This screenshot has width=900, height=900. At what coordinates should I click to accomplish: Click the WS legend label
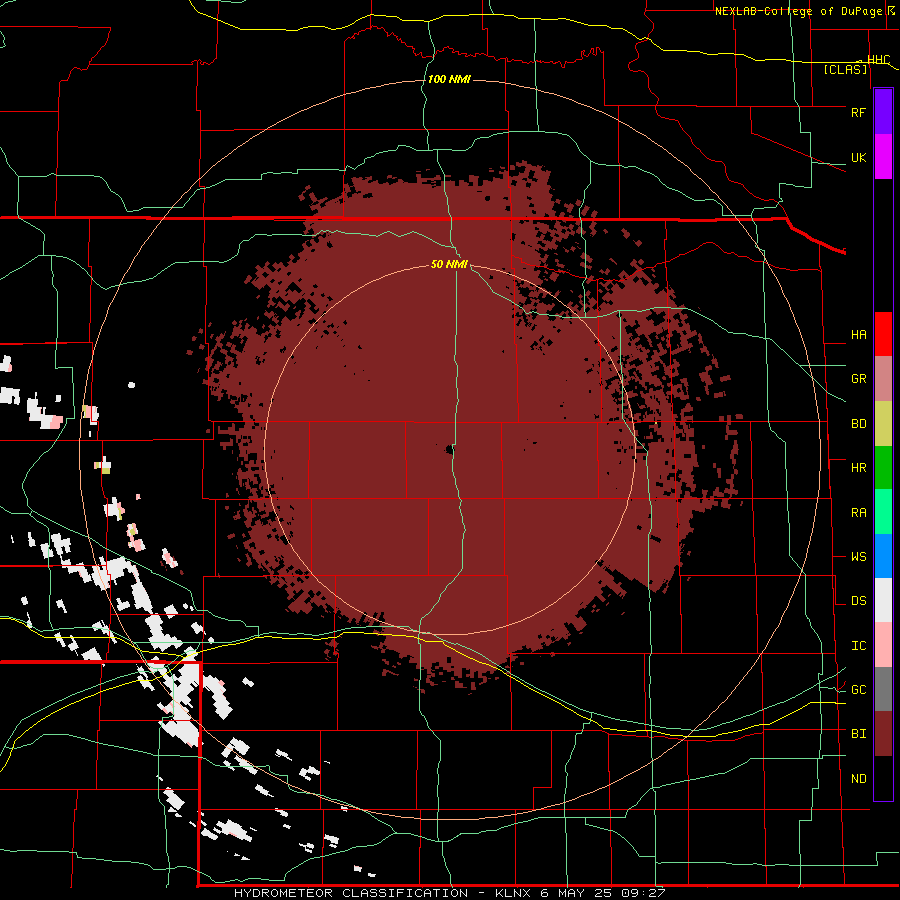point(858,556)
